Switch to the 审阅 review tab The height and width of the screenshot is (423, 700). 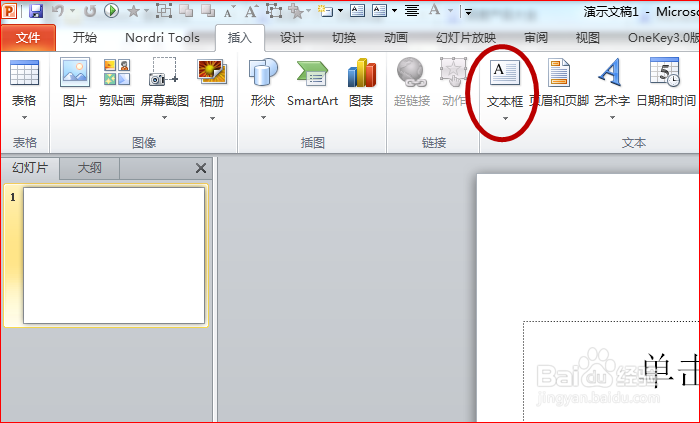pos(536,38)
